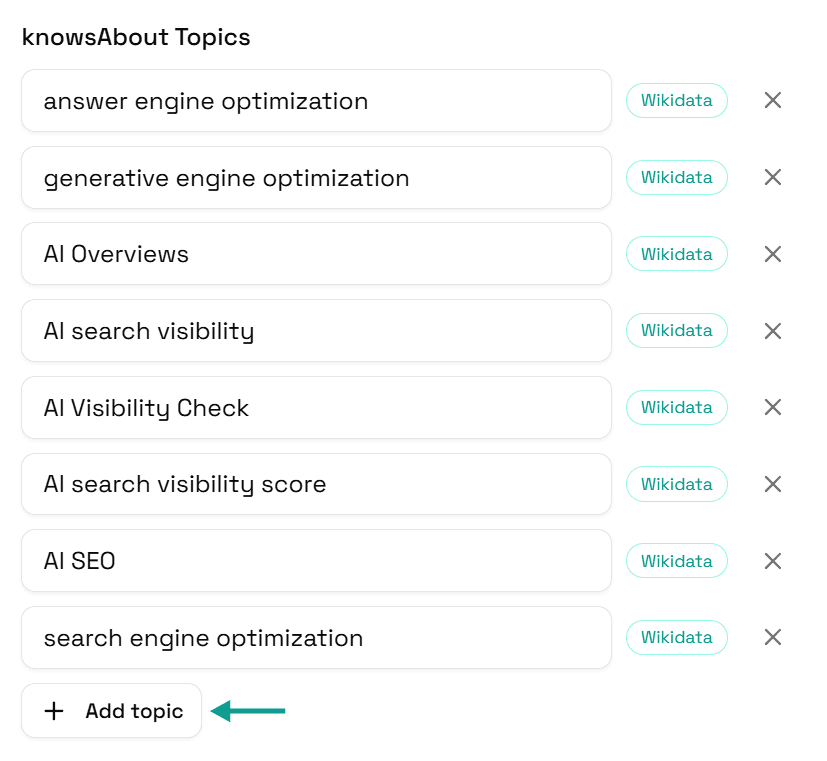Open Wikidata for AI Visibility Check

click(677, 407)
